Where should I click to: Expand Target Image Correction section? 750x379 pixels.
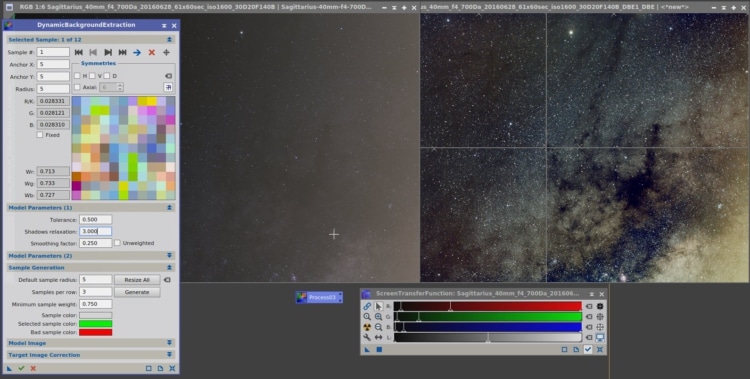[169, 355]
